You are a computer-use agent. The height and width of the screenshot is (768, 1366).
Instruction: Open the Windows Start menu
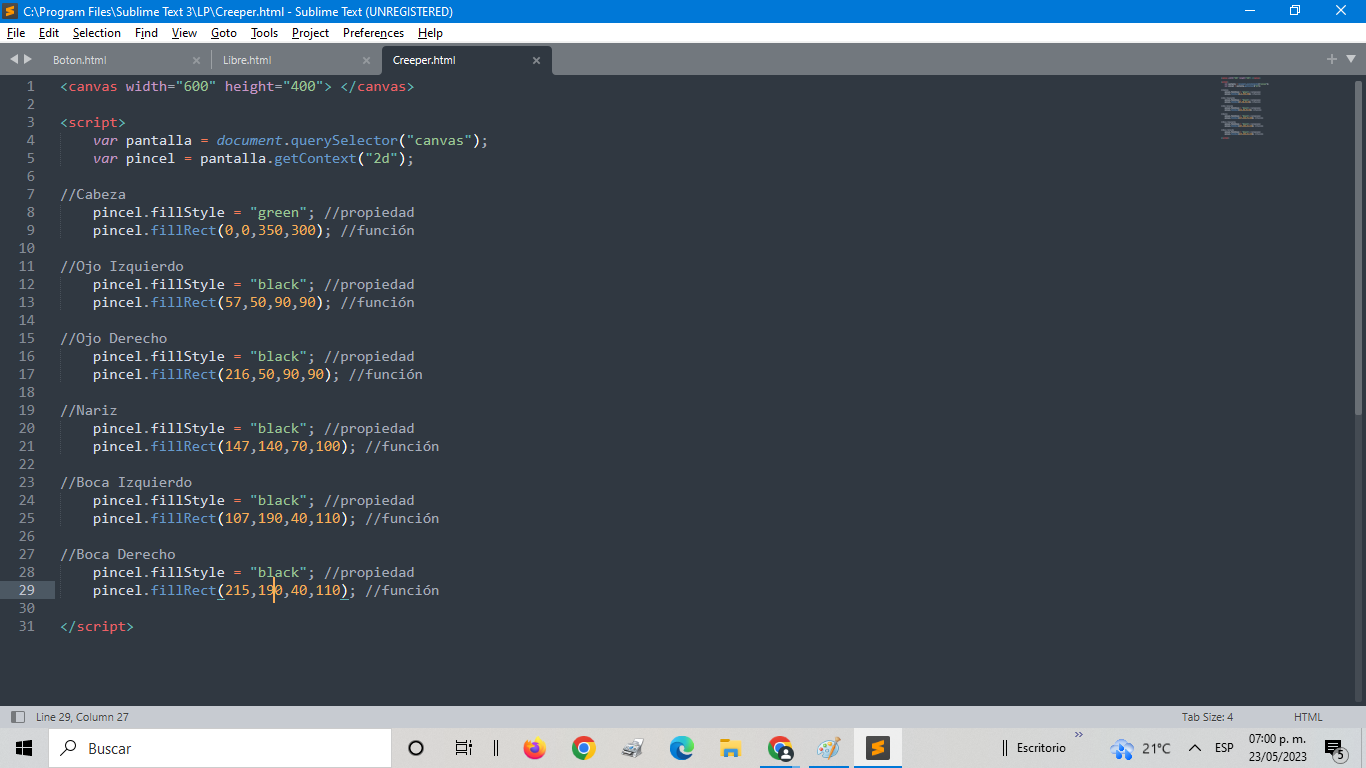pyautogui.click(x=24, y=748)
